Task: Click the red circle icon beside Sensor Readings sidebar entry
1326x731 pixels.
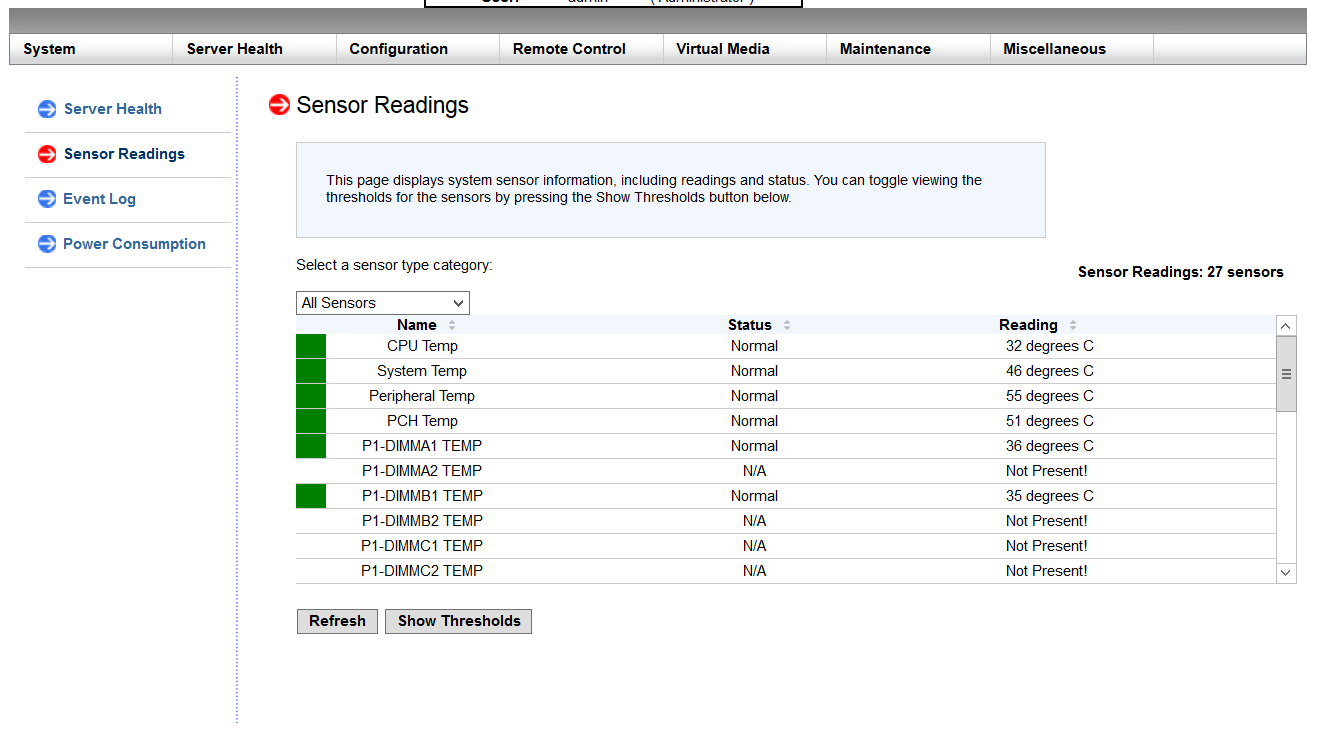Action: pyautogui.click(x=46, y=154)
